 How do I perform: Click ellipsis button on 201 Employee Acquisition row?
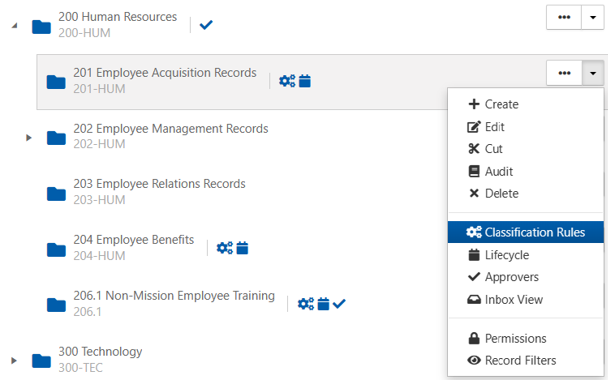coord(564,73)
